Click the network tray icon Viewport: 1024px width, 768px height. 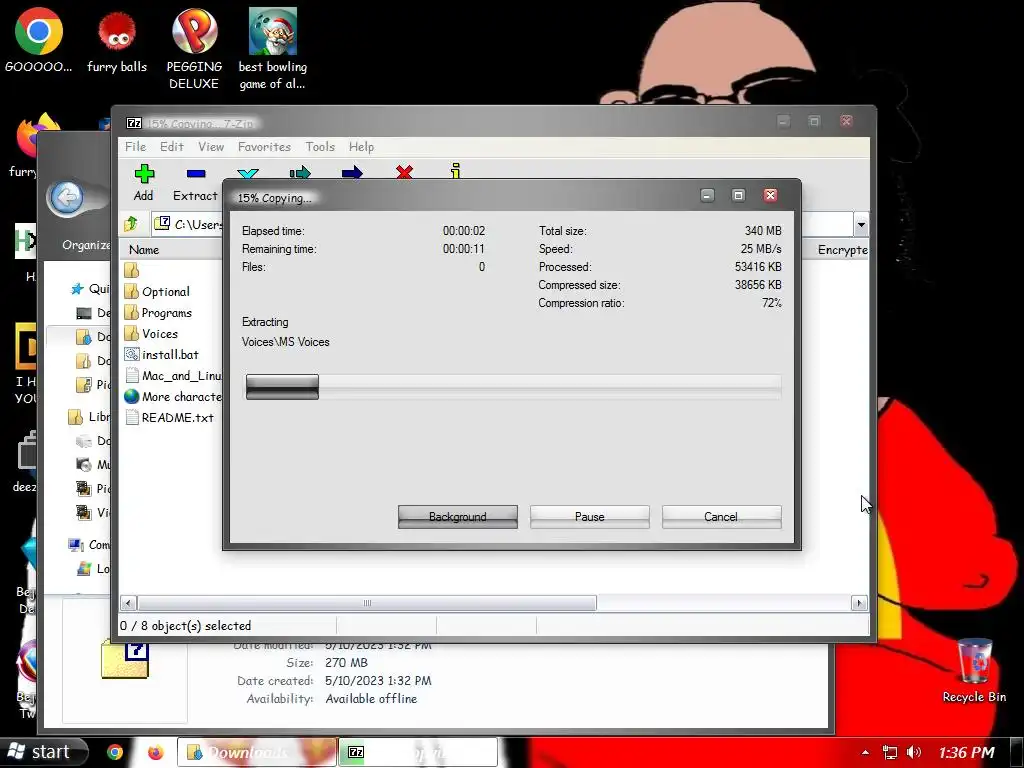pyautogui.click(x=889, y=752)
